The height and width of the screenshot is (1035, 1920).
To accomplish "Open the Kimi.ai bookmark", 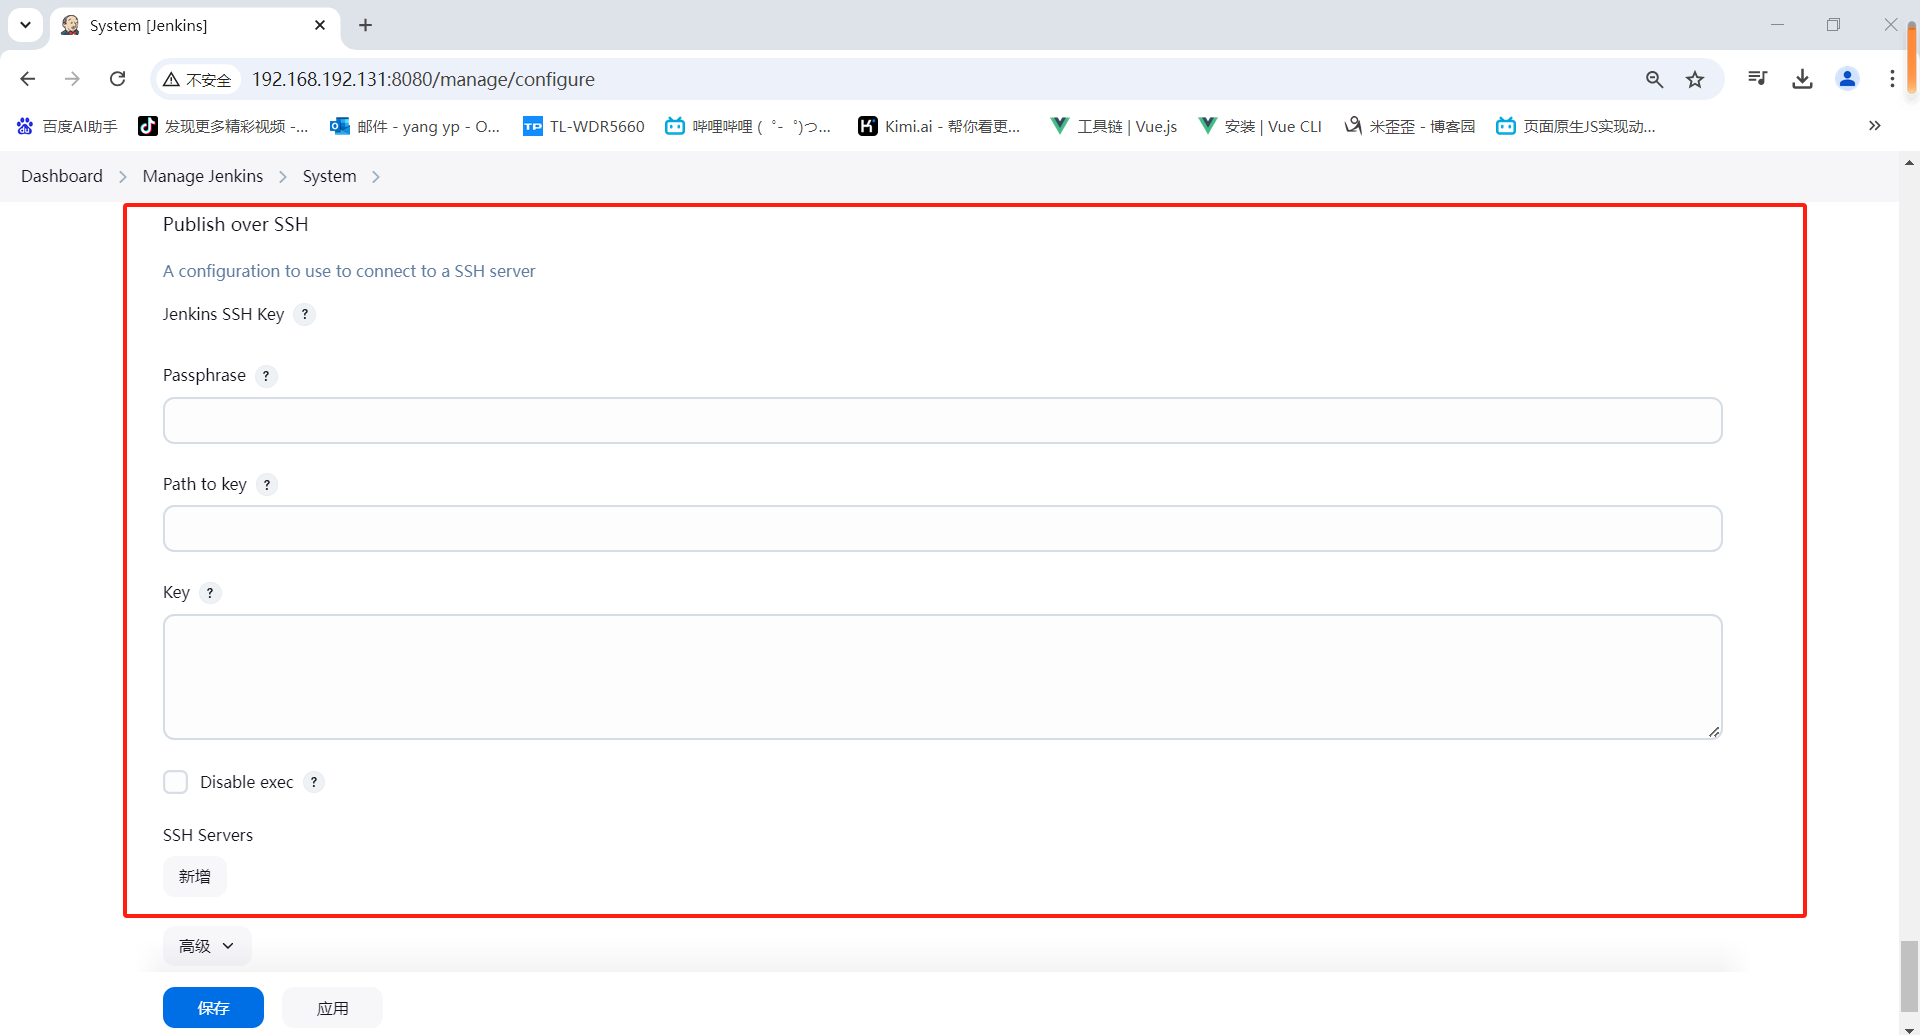I will click(x=940, y=126).
